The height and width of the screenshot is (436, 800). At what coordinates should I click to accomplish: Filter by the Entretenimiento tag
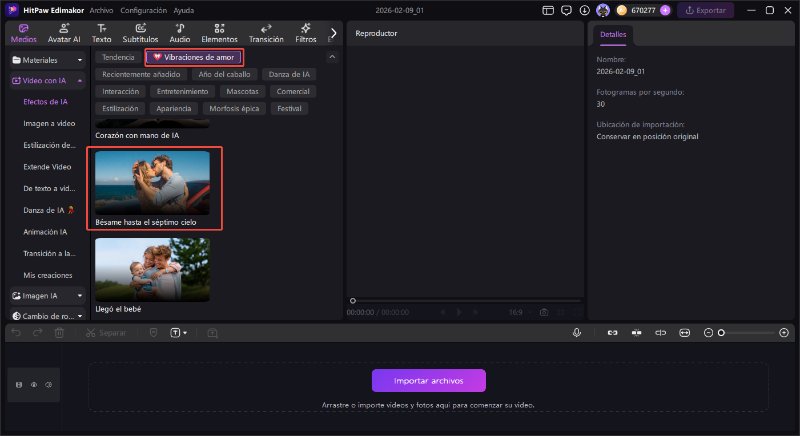pyautogui.click(x=183, y=91)
